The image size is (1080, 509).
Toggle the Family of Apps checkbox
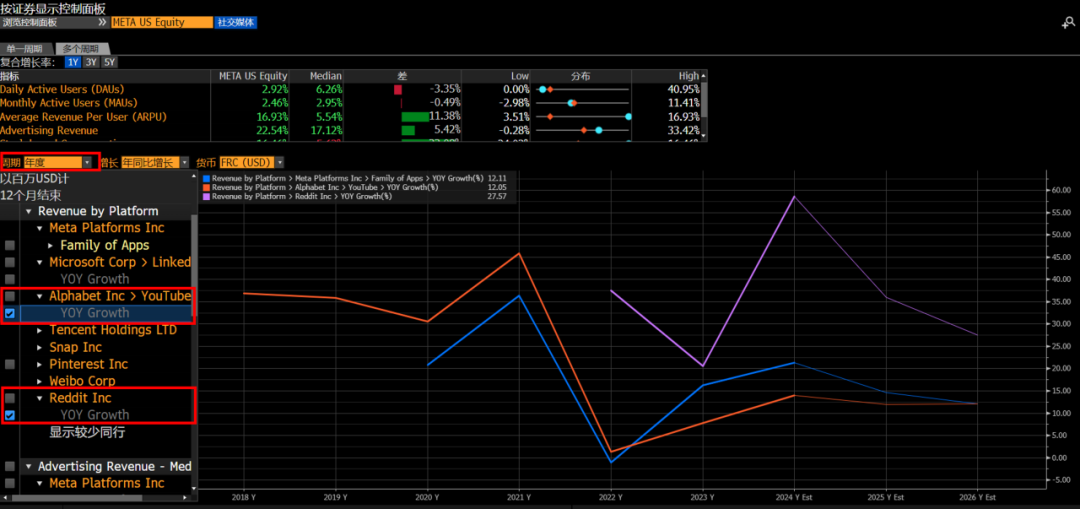pos(10,245)
